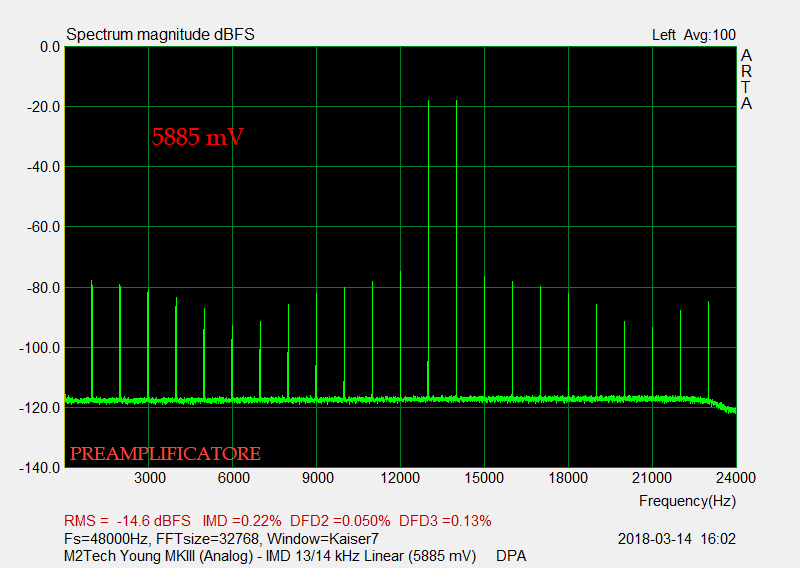This screenshot has width=800, height=568.
Task: Click the 'PREAMPLIFICATORE' red label
Action: 165,453
